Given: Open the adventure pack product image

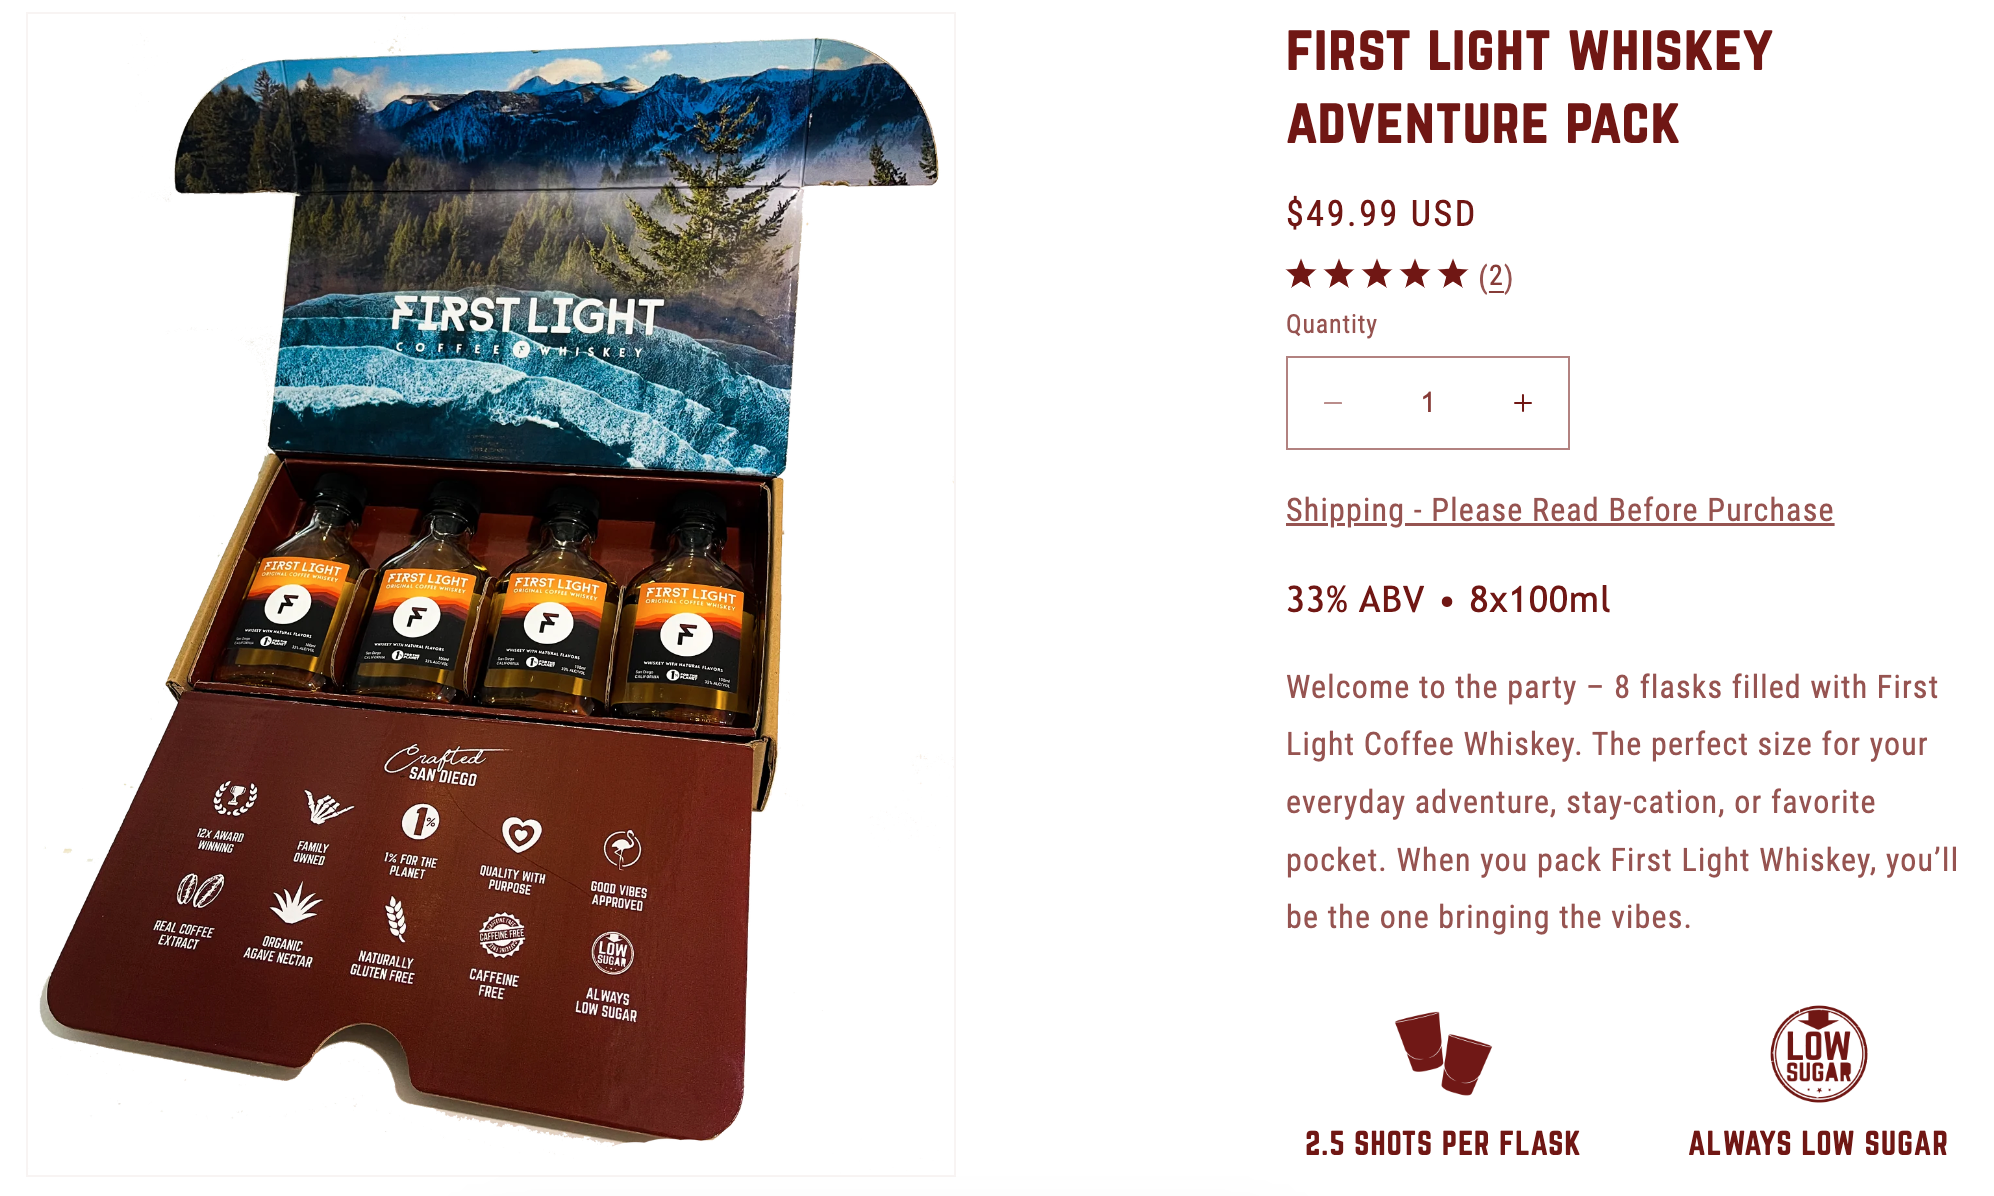Looking at the screenshot, I should pyautogui.click(x=491, y=594).
